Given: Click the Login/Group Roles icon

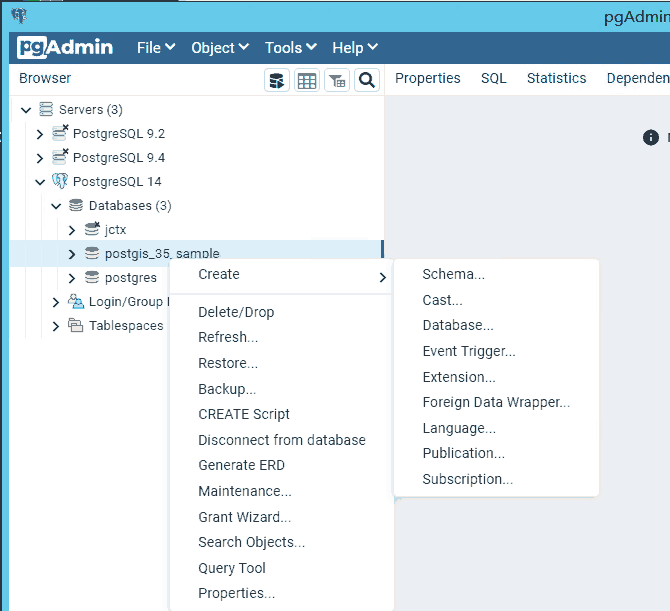Looking at the screenshot, I should [76, 301].
